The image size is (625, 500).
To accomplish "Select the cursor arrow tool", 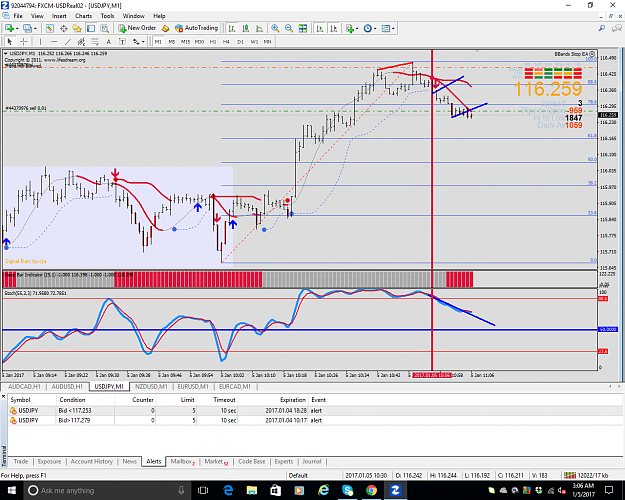I will click(10, 41).
